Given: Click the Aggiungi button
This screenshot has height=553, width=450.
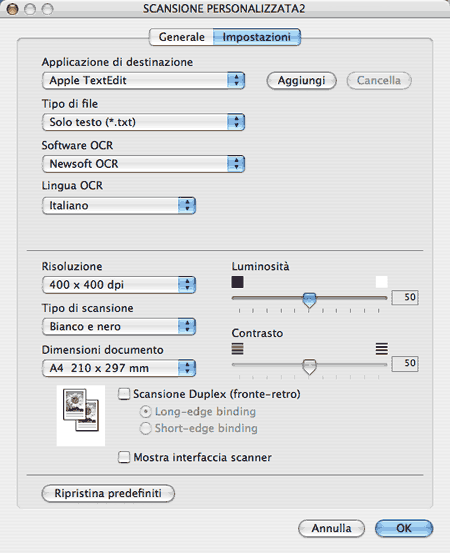Looking at the screenshot, I should click(x=302, y=81).
